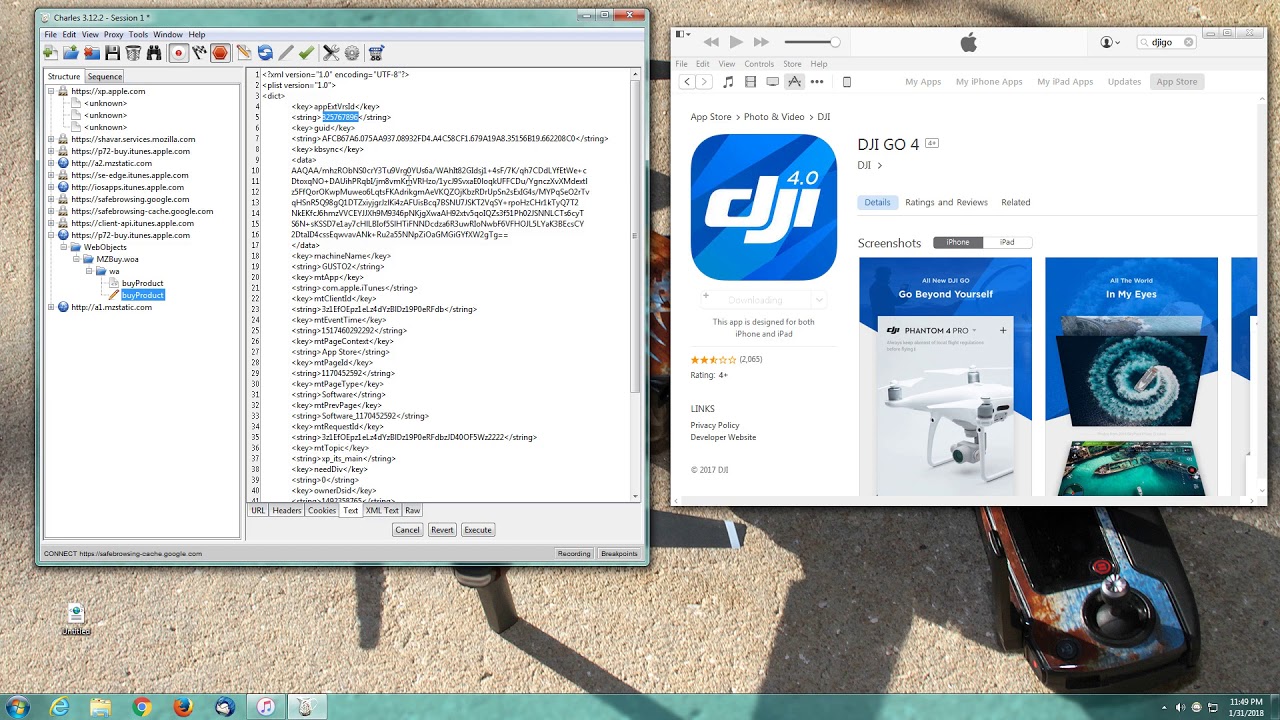Collapse MZBuy.woa folder node
Screen dimensions: 1280x720
(x=75, y=259)
